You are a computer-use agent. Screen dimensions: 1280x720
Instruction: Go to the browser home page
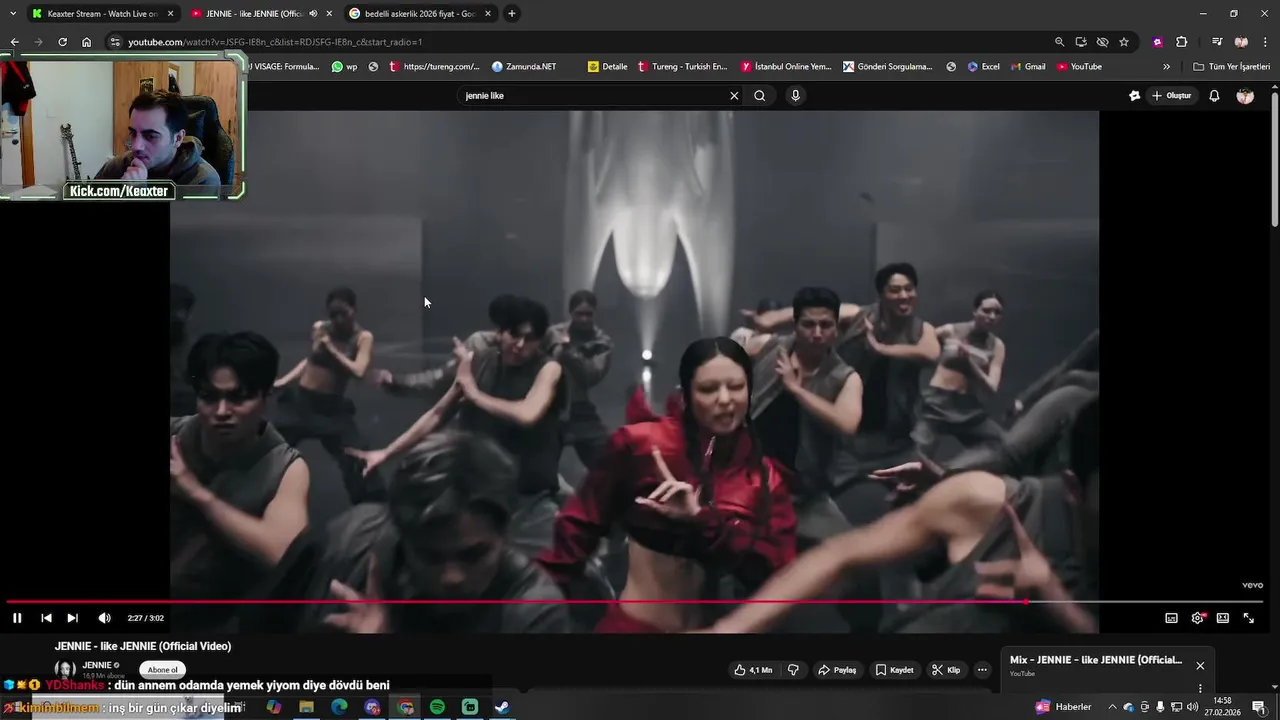click(87, 42)
